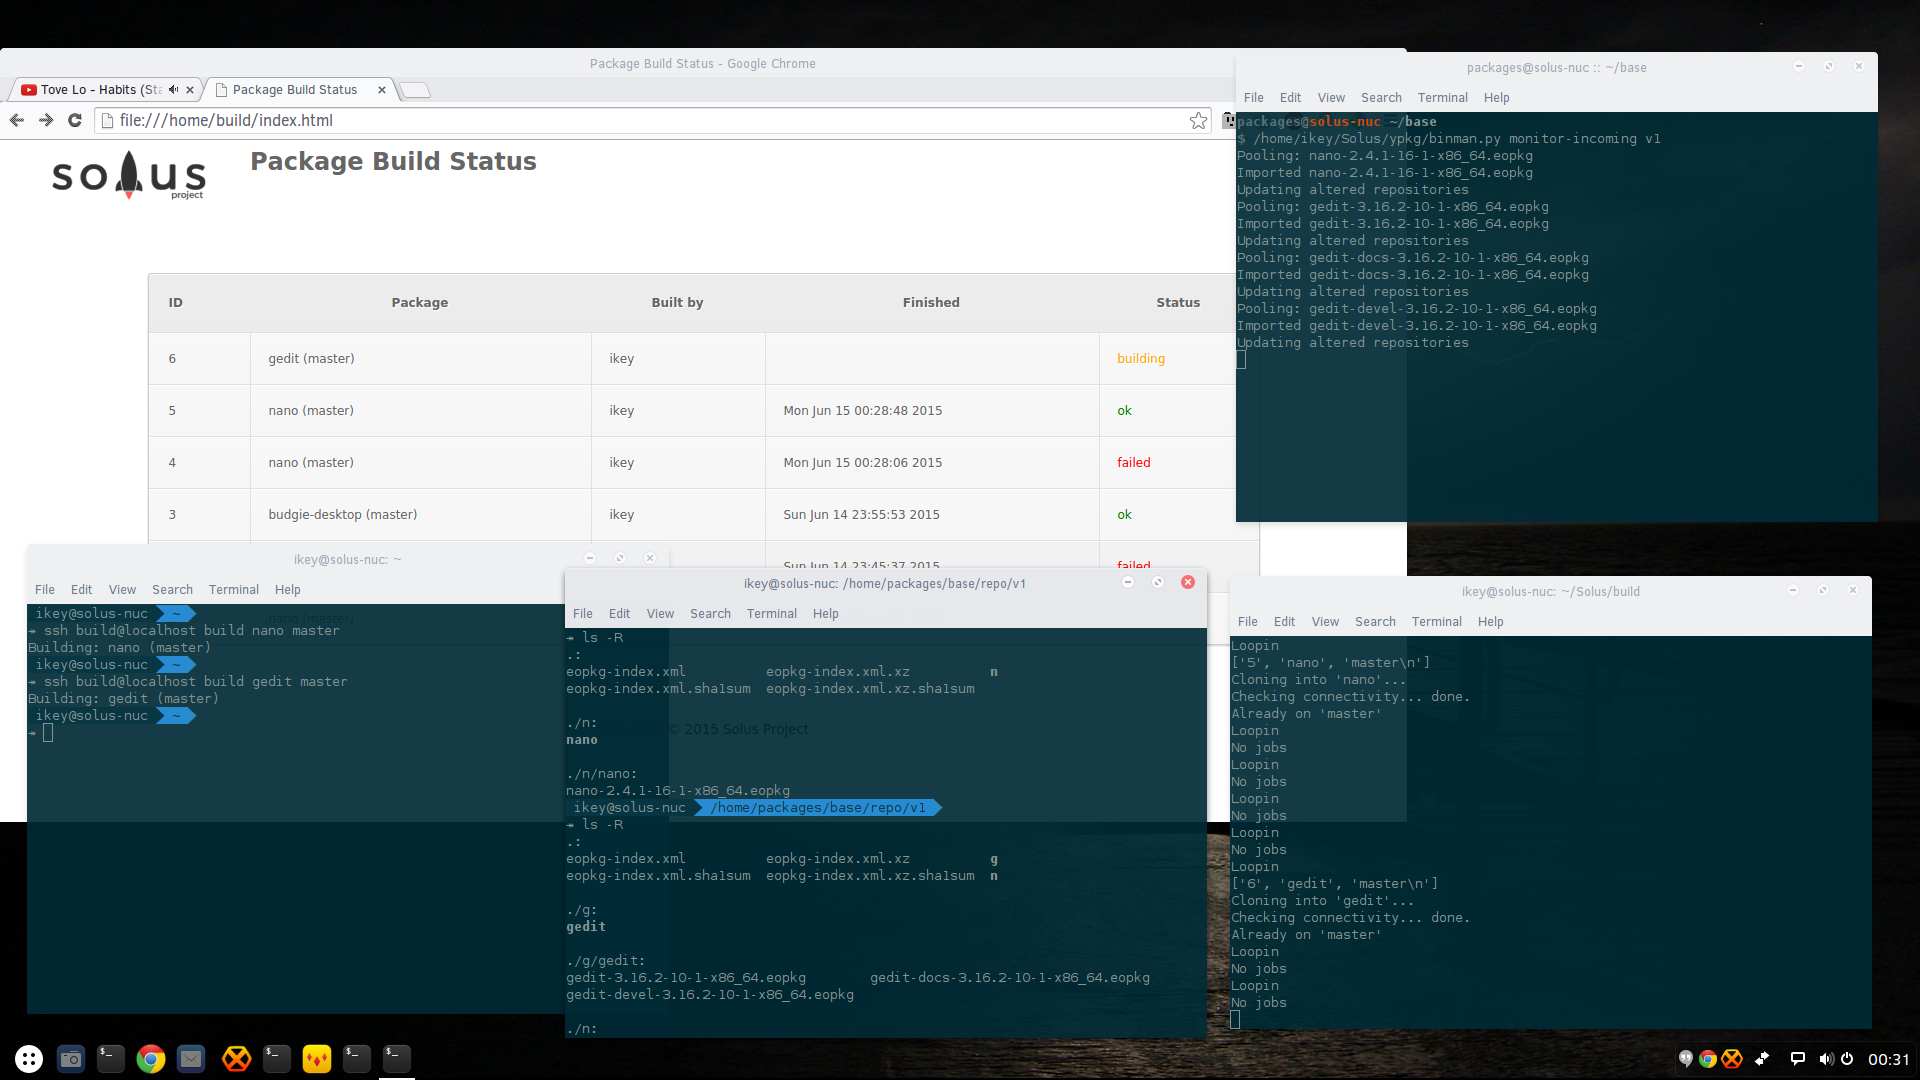Click 'Sun Jun 14 23:55:53 2015' finished cell

[x=932, y=514]
